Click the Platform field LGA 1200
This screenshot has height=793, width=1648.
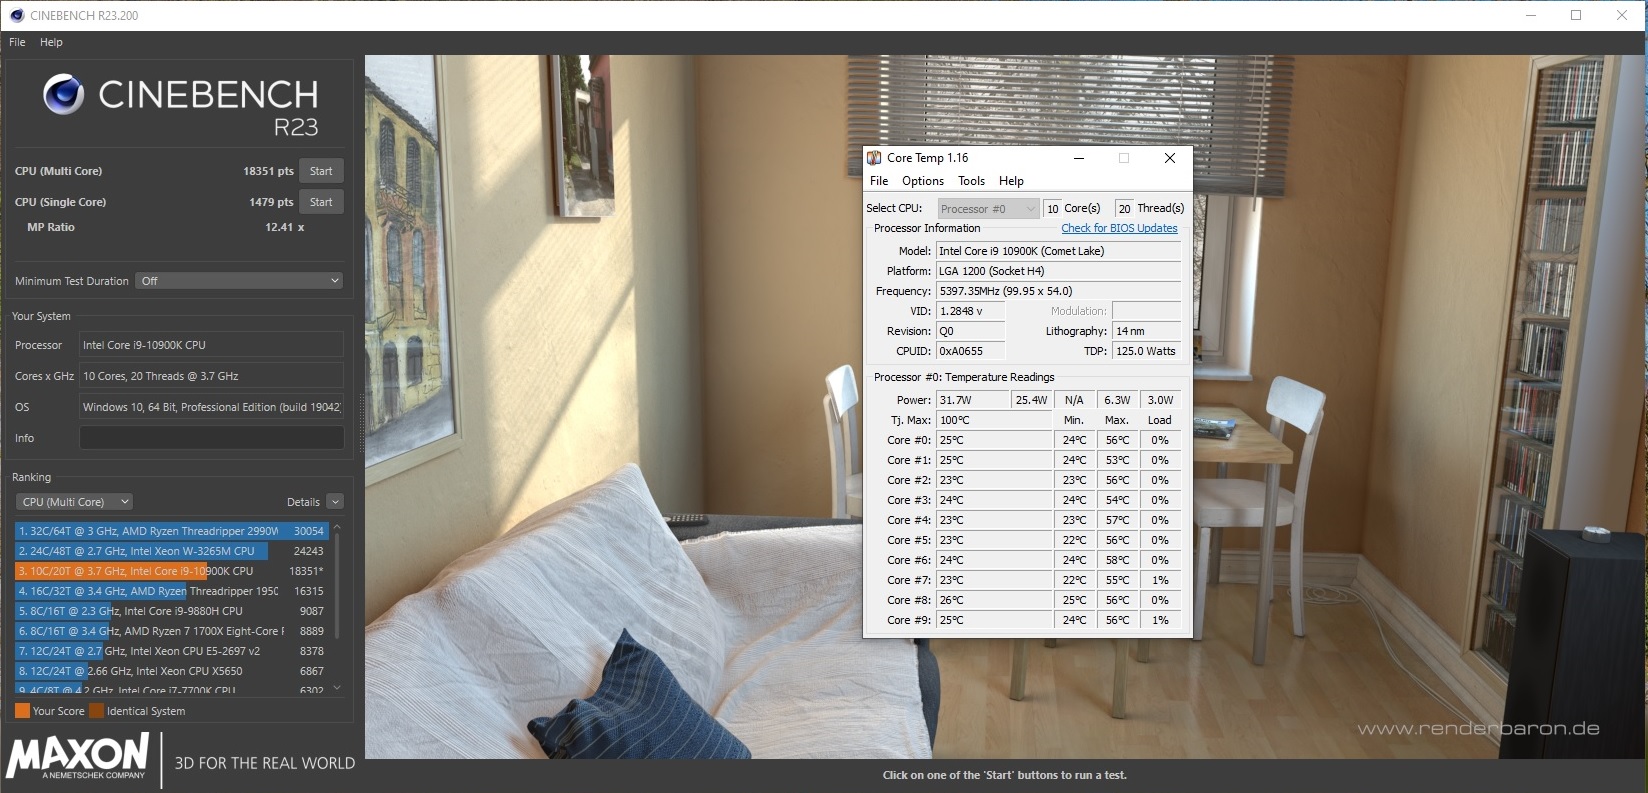pos(1058,271)
